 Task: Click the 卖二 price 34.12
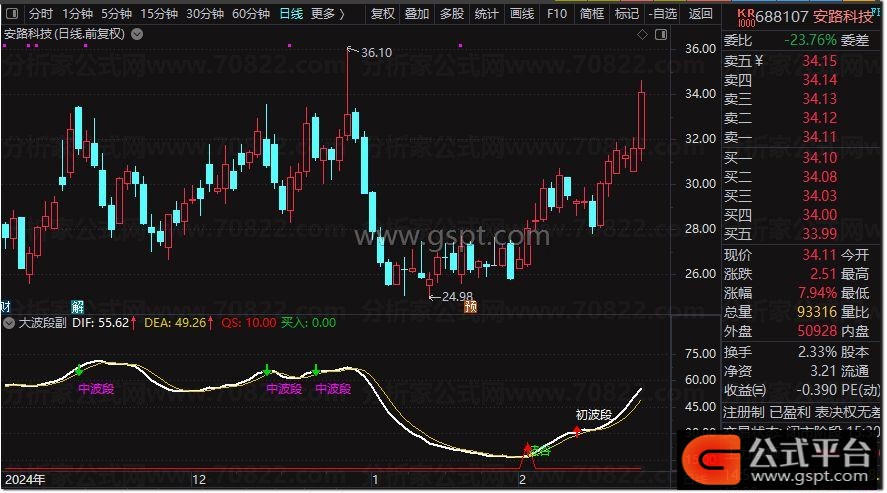pos(820,118)
